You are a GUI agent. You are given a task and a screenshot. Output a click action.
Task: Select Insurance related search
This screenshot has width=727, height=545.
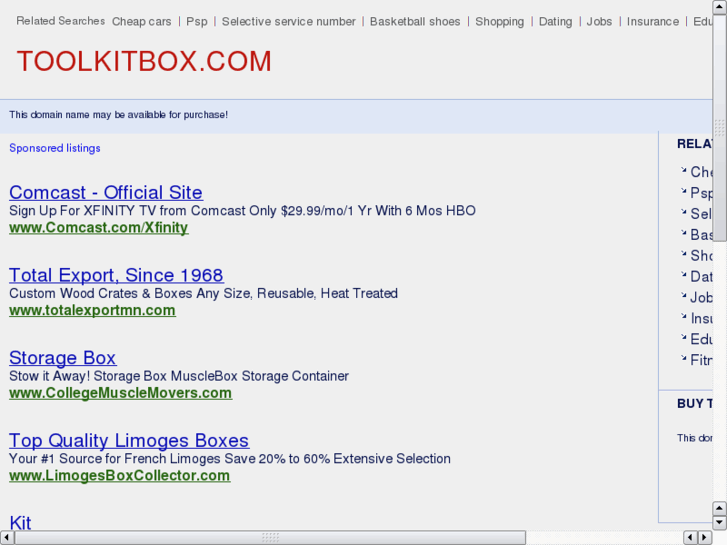tap(653, 21)
